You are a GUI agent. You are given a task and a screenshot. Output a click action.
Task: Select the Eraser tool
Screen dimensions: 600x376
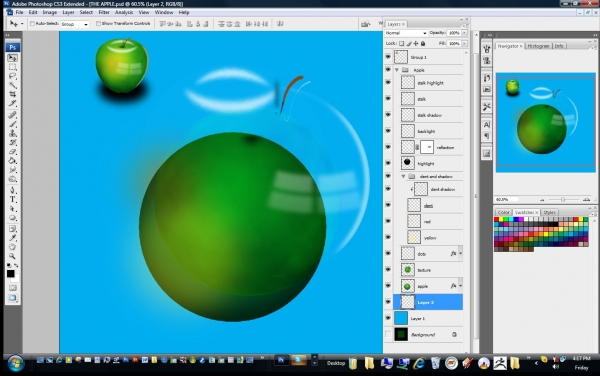coord(13,151)
